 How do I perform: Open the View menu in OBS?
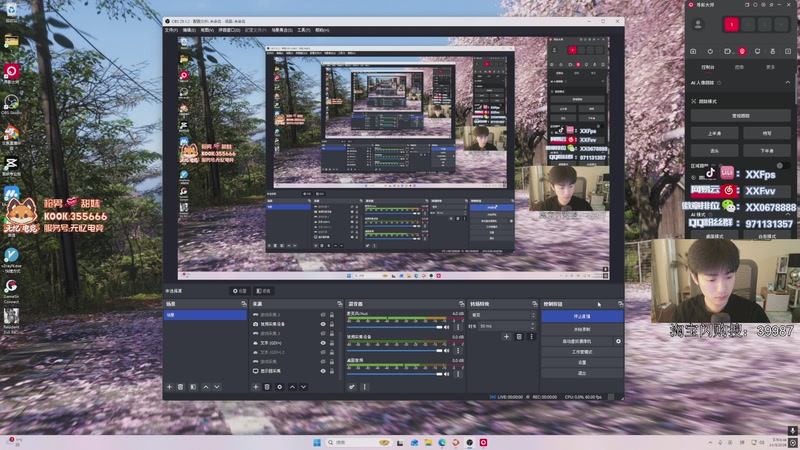point(207,30)
